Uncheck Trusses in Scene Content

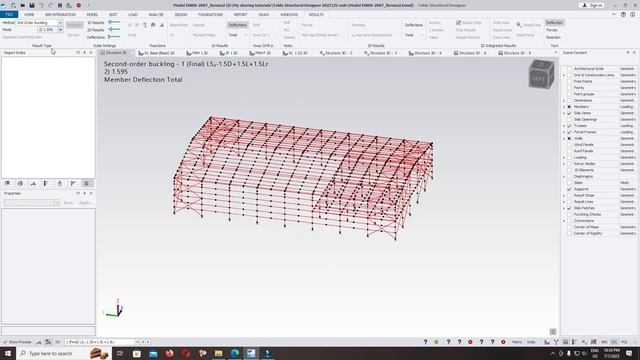[569, 126]
